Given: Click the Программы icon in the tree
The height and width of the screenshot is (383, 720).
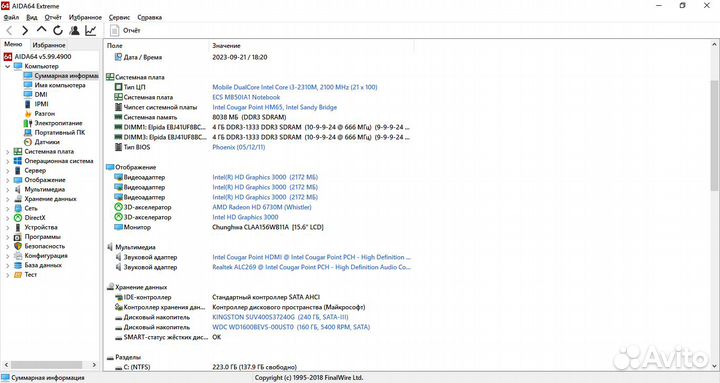Looking at the screenshot, I should pos(17,237).
